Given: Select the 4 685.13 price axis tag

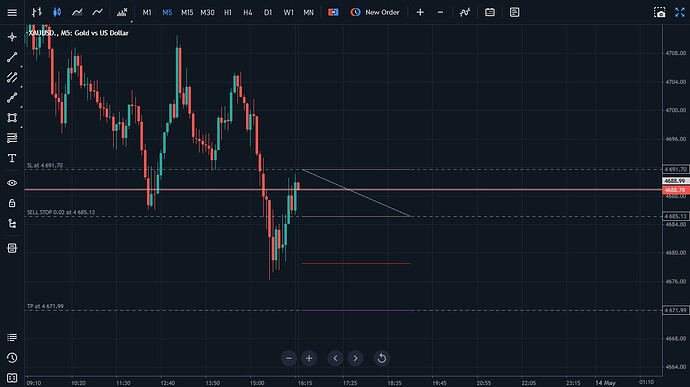Looking at the screenshot, I should click(x=675, y=216).
